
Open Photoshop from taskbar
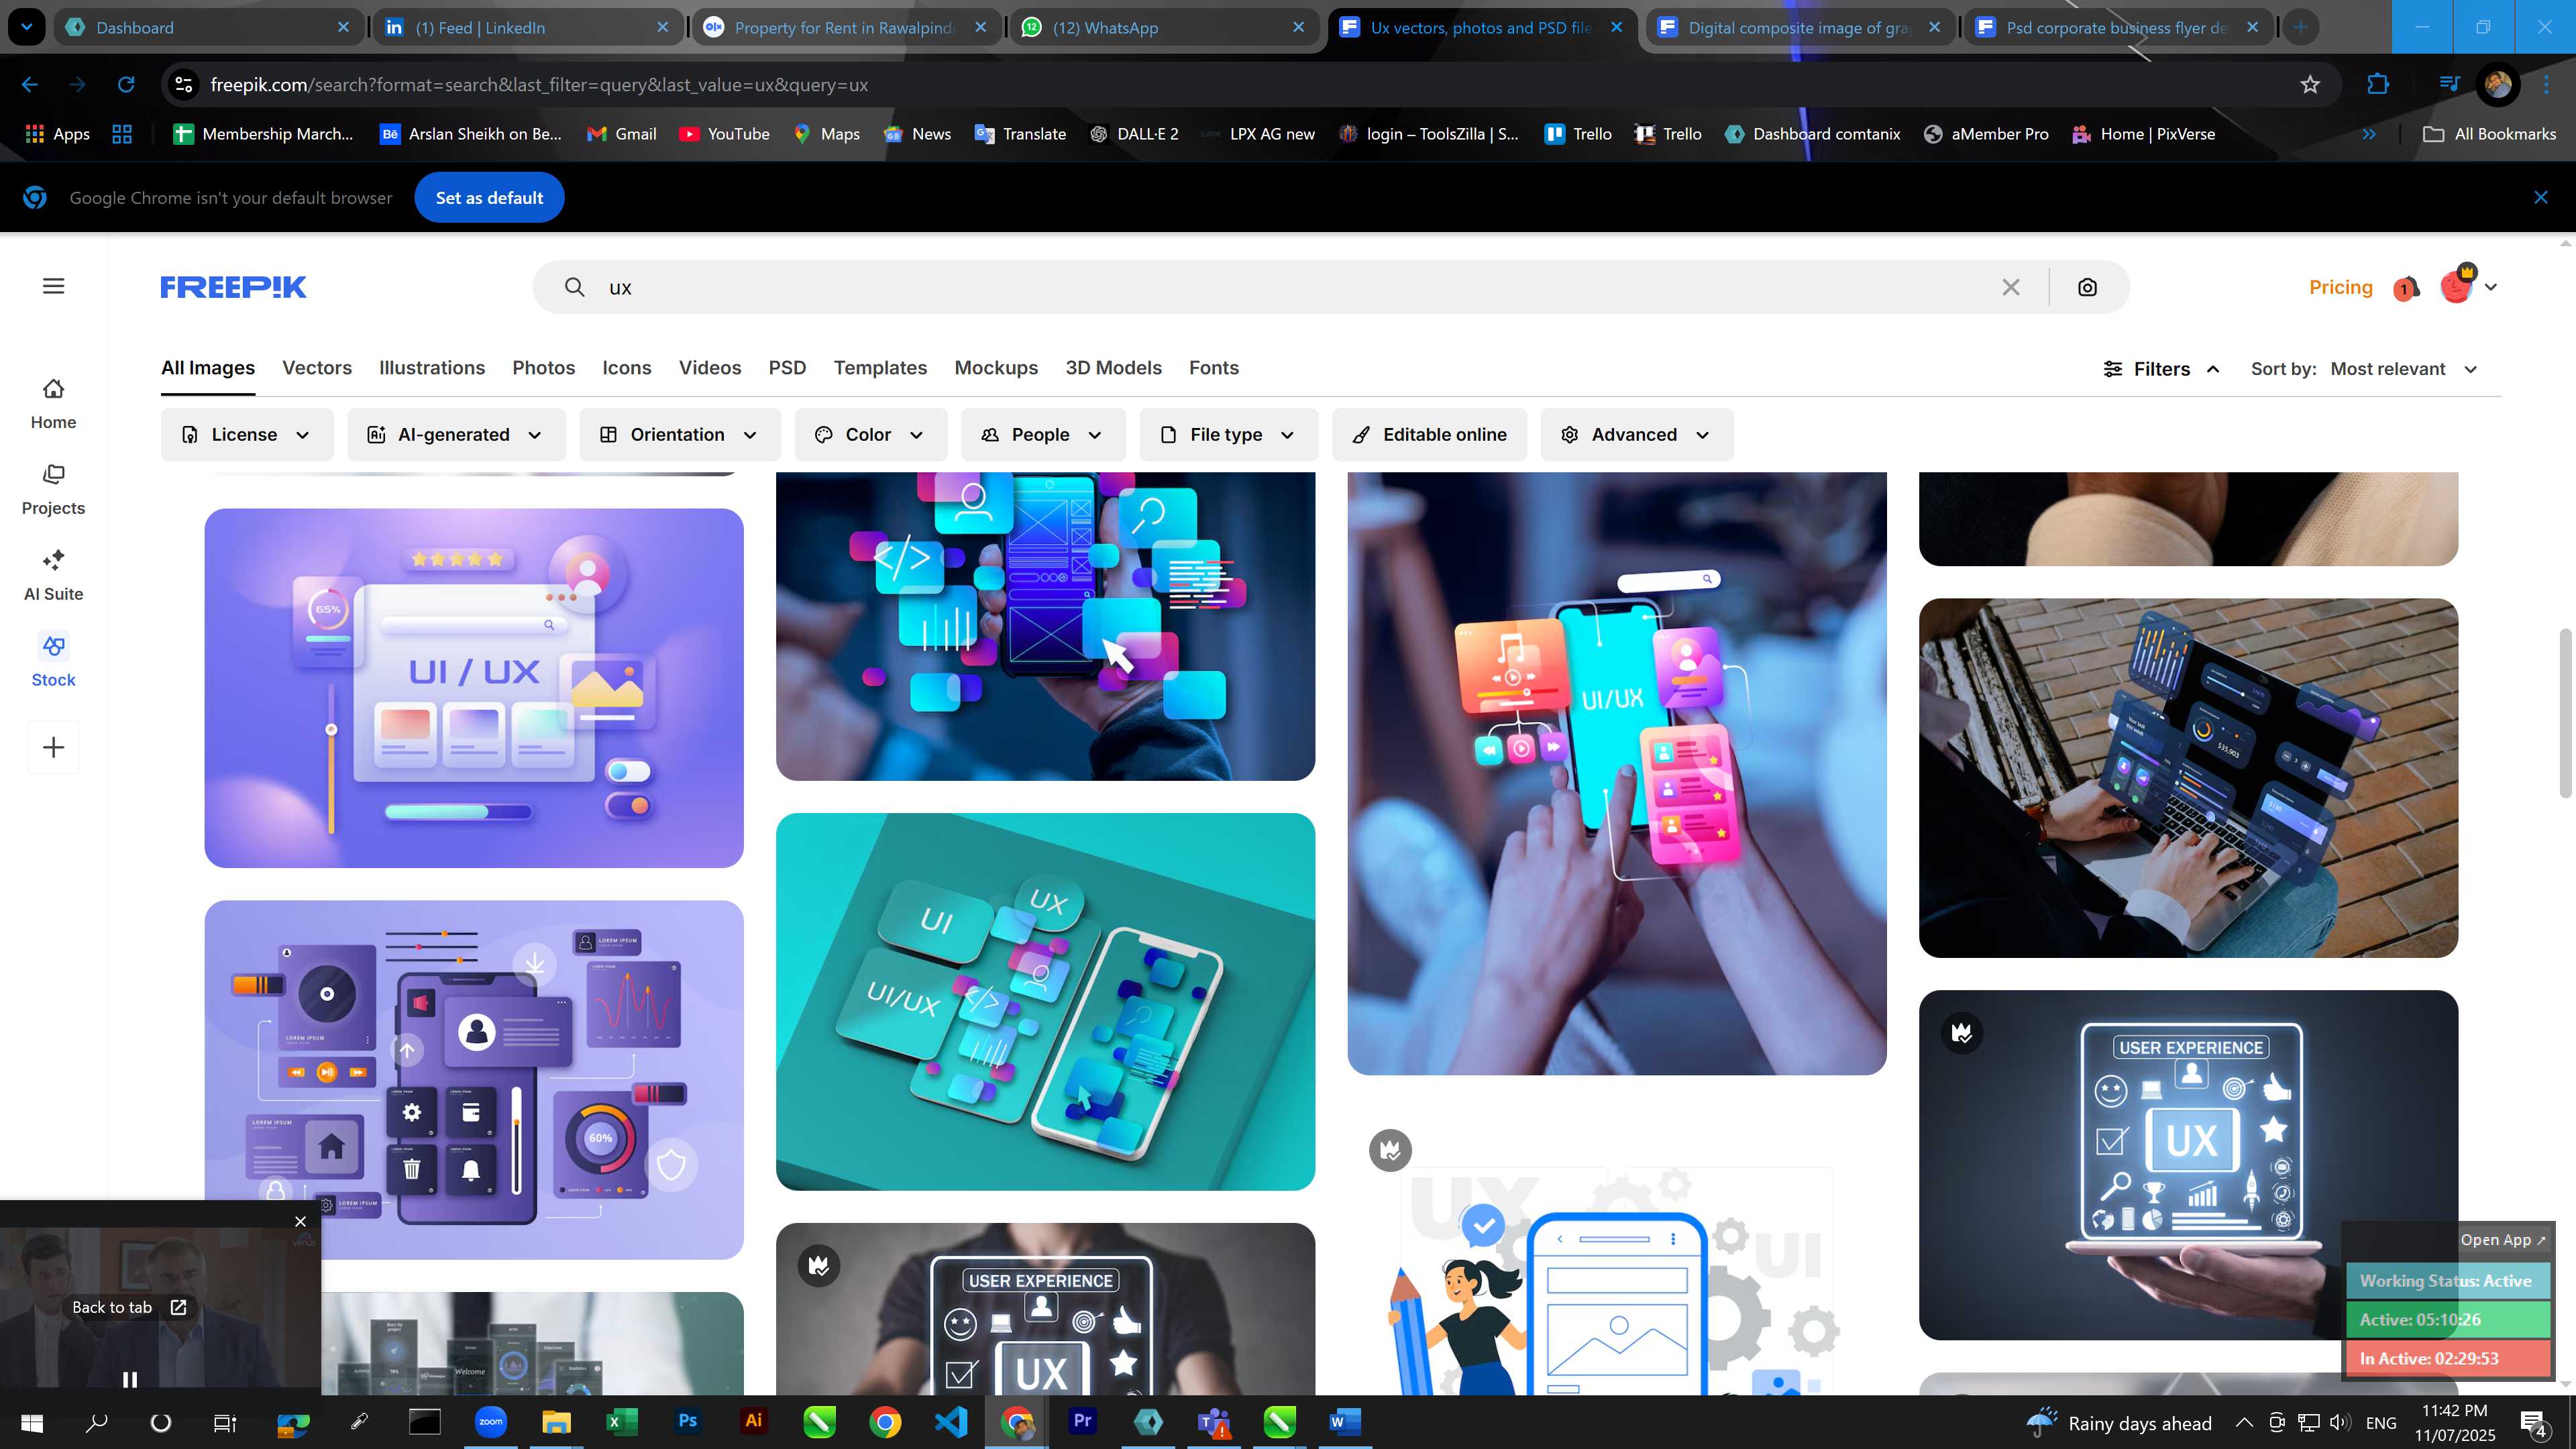tap(688, 1421)
